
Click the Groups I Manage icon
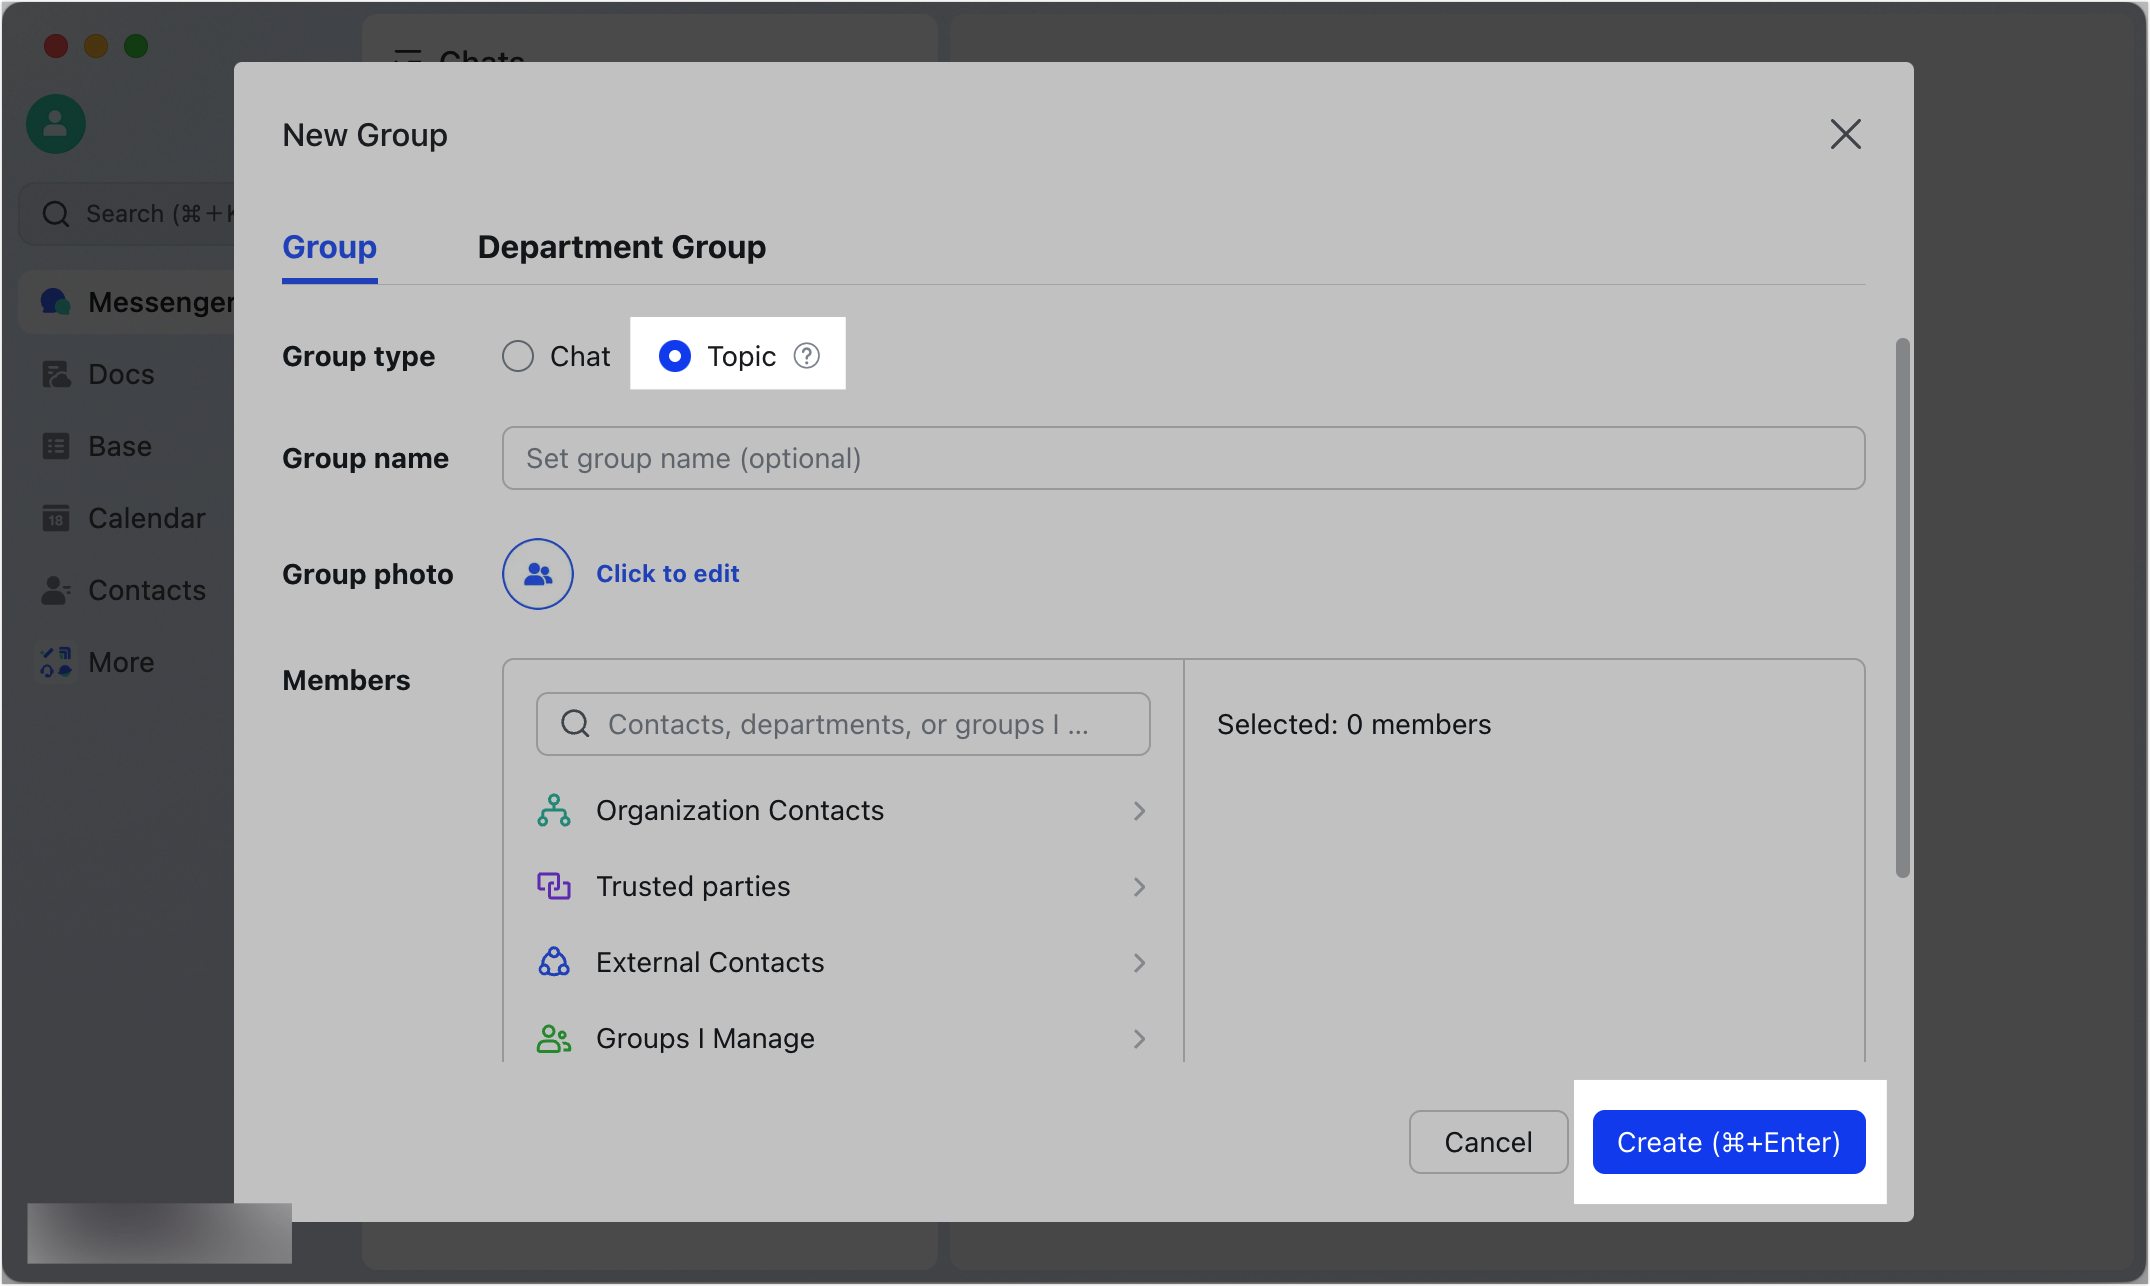pyautogui.click(x=554, y=1038)
